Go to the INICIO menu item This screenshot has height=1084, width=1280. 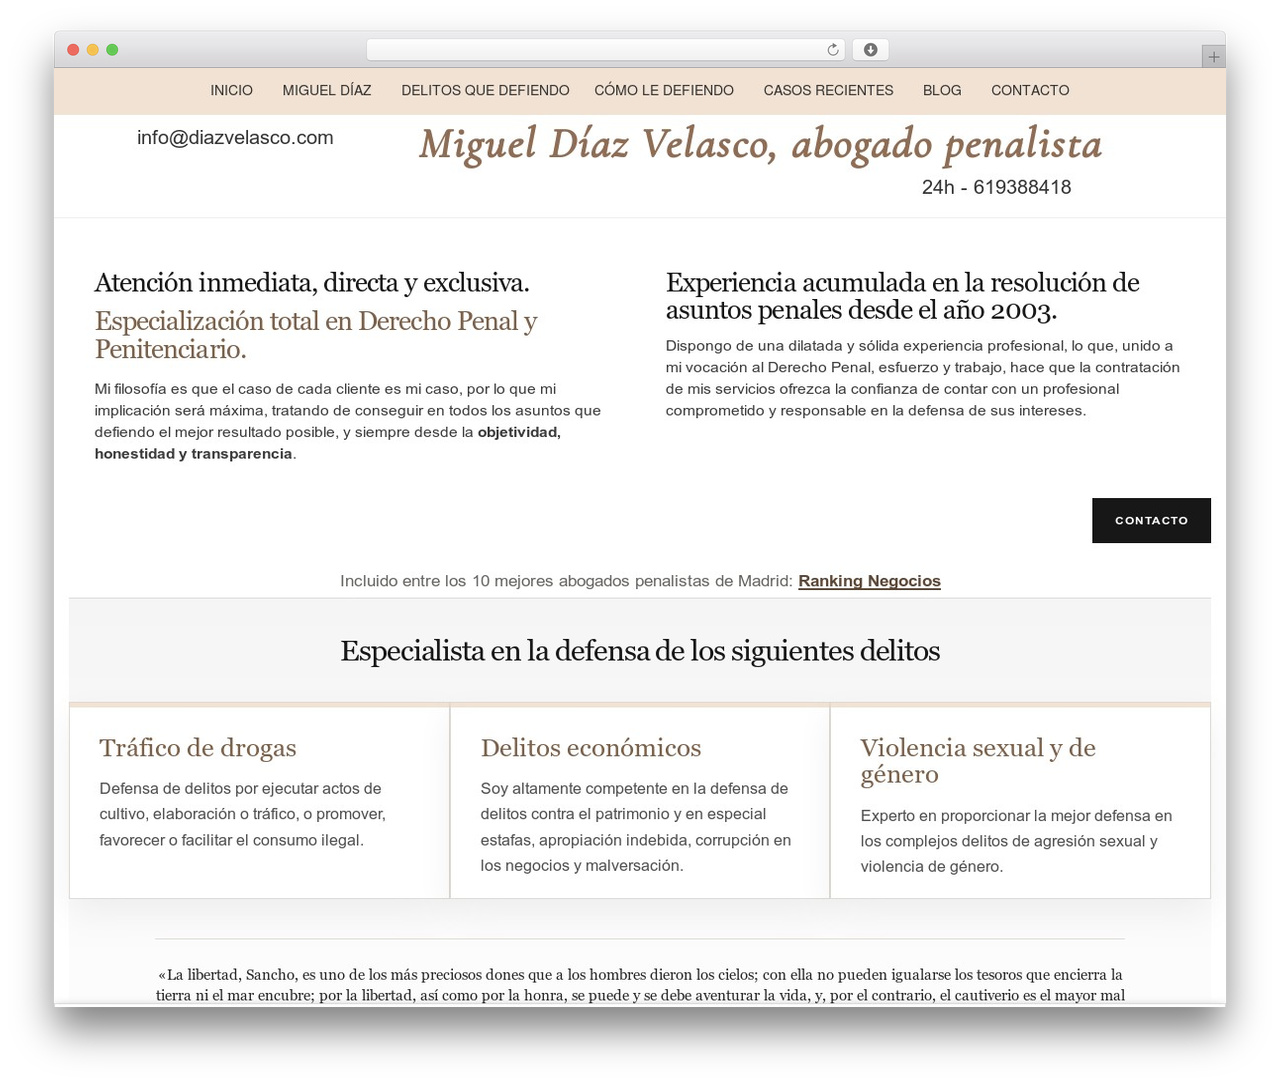point(231,90)
